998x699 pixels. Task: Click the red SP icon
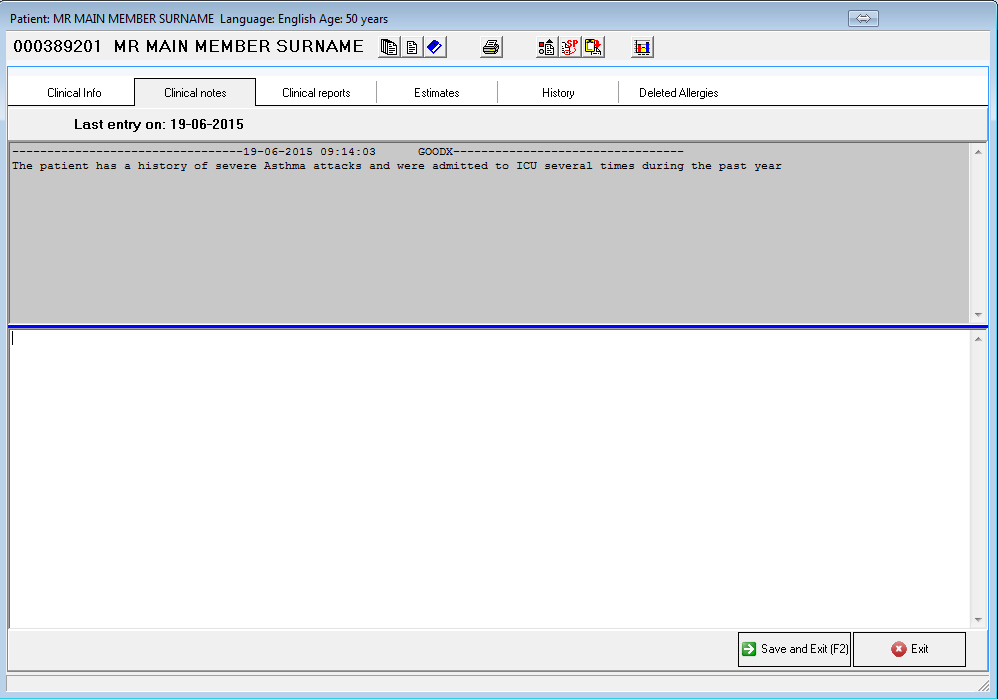570,47
